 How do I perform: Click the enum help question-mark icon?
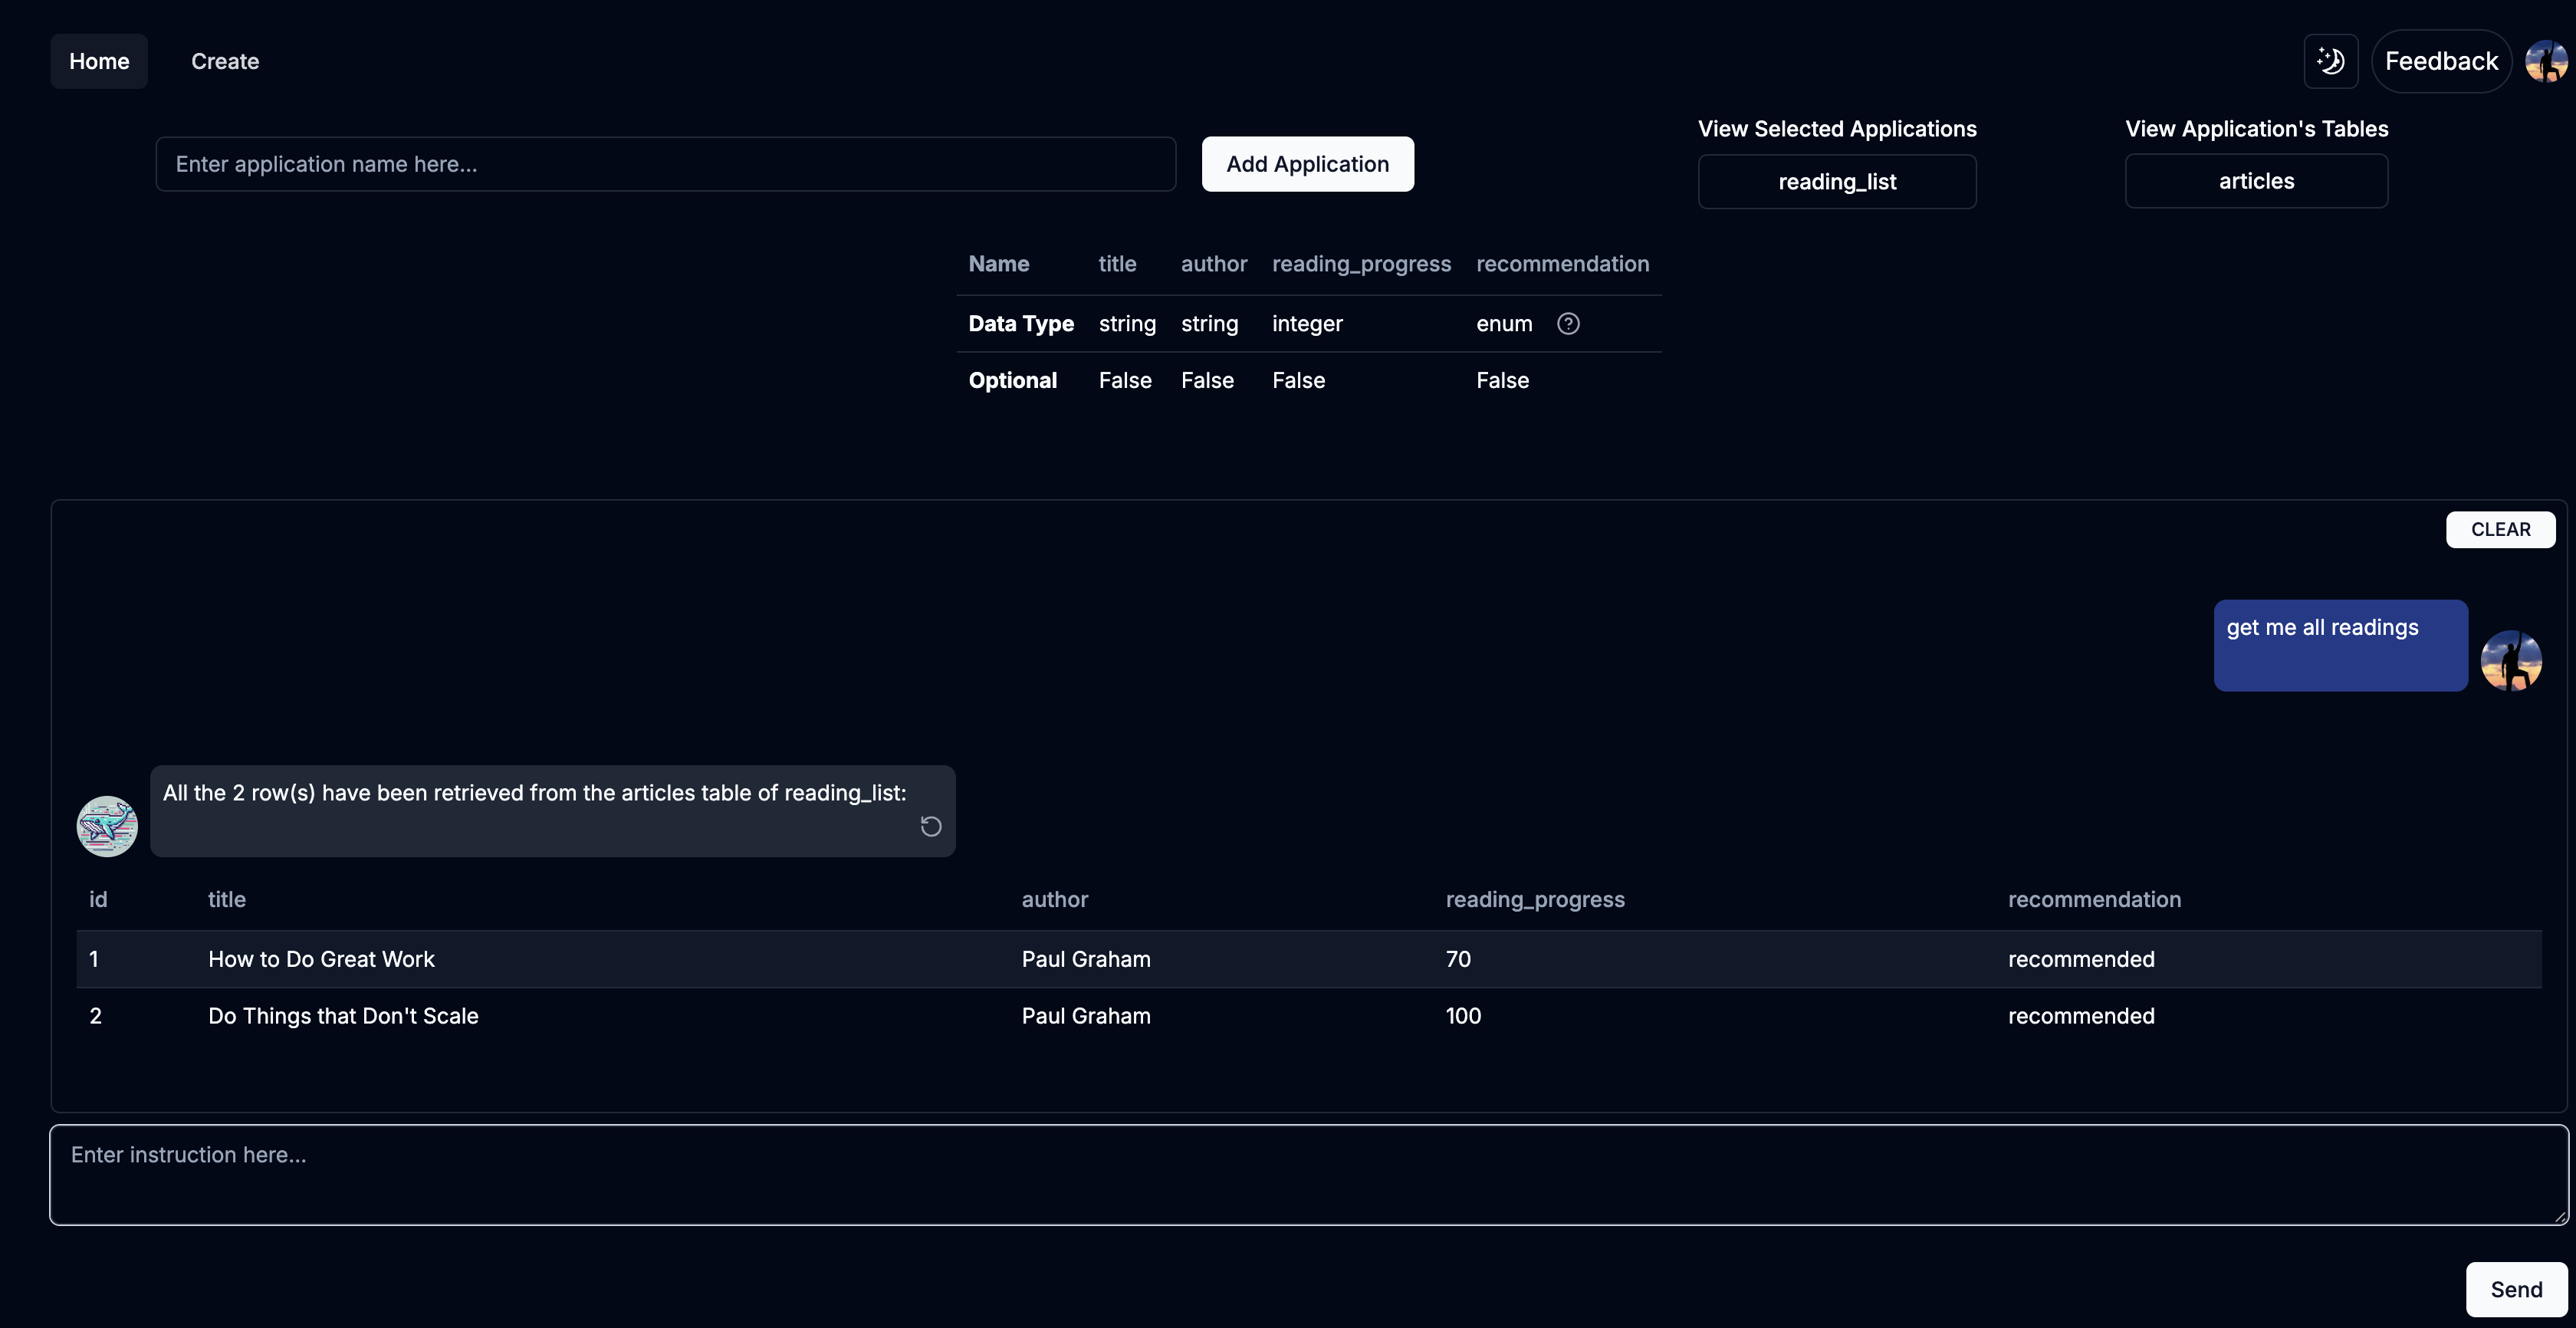coord(1568,323)
